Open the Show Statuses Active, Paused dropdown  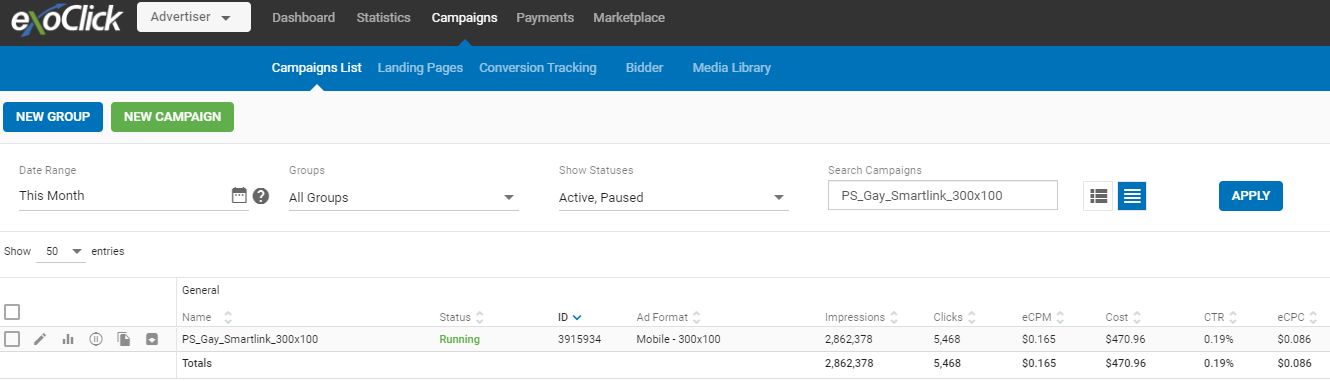click(674, 197)
